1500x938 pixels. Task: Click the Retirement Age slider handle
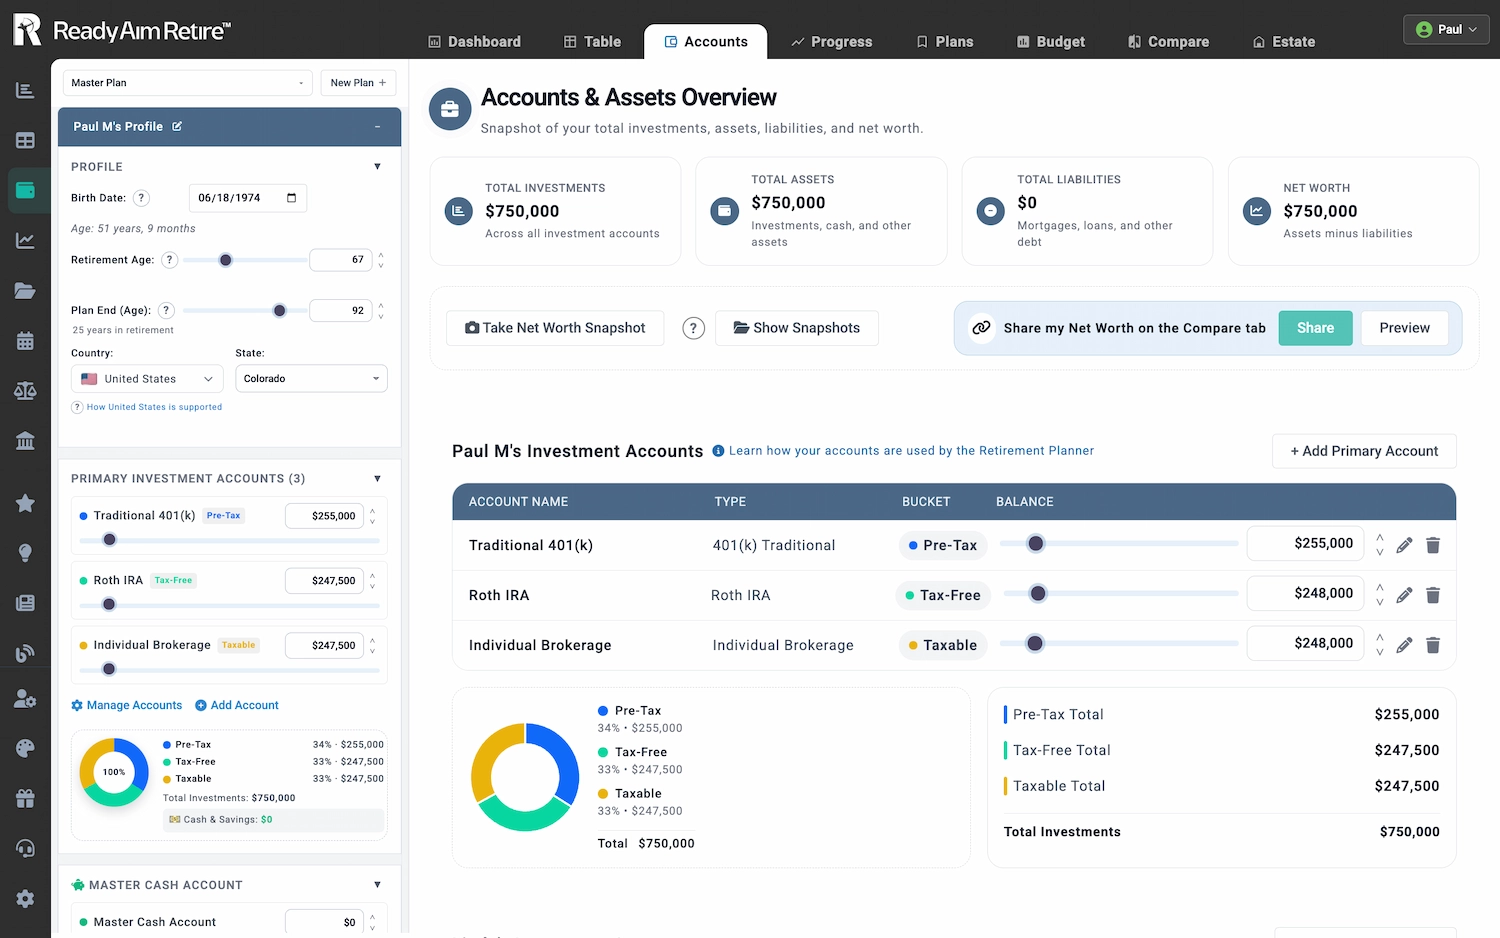[226, 260]
